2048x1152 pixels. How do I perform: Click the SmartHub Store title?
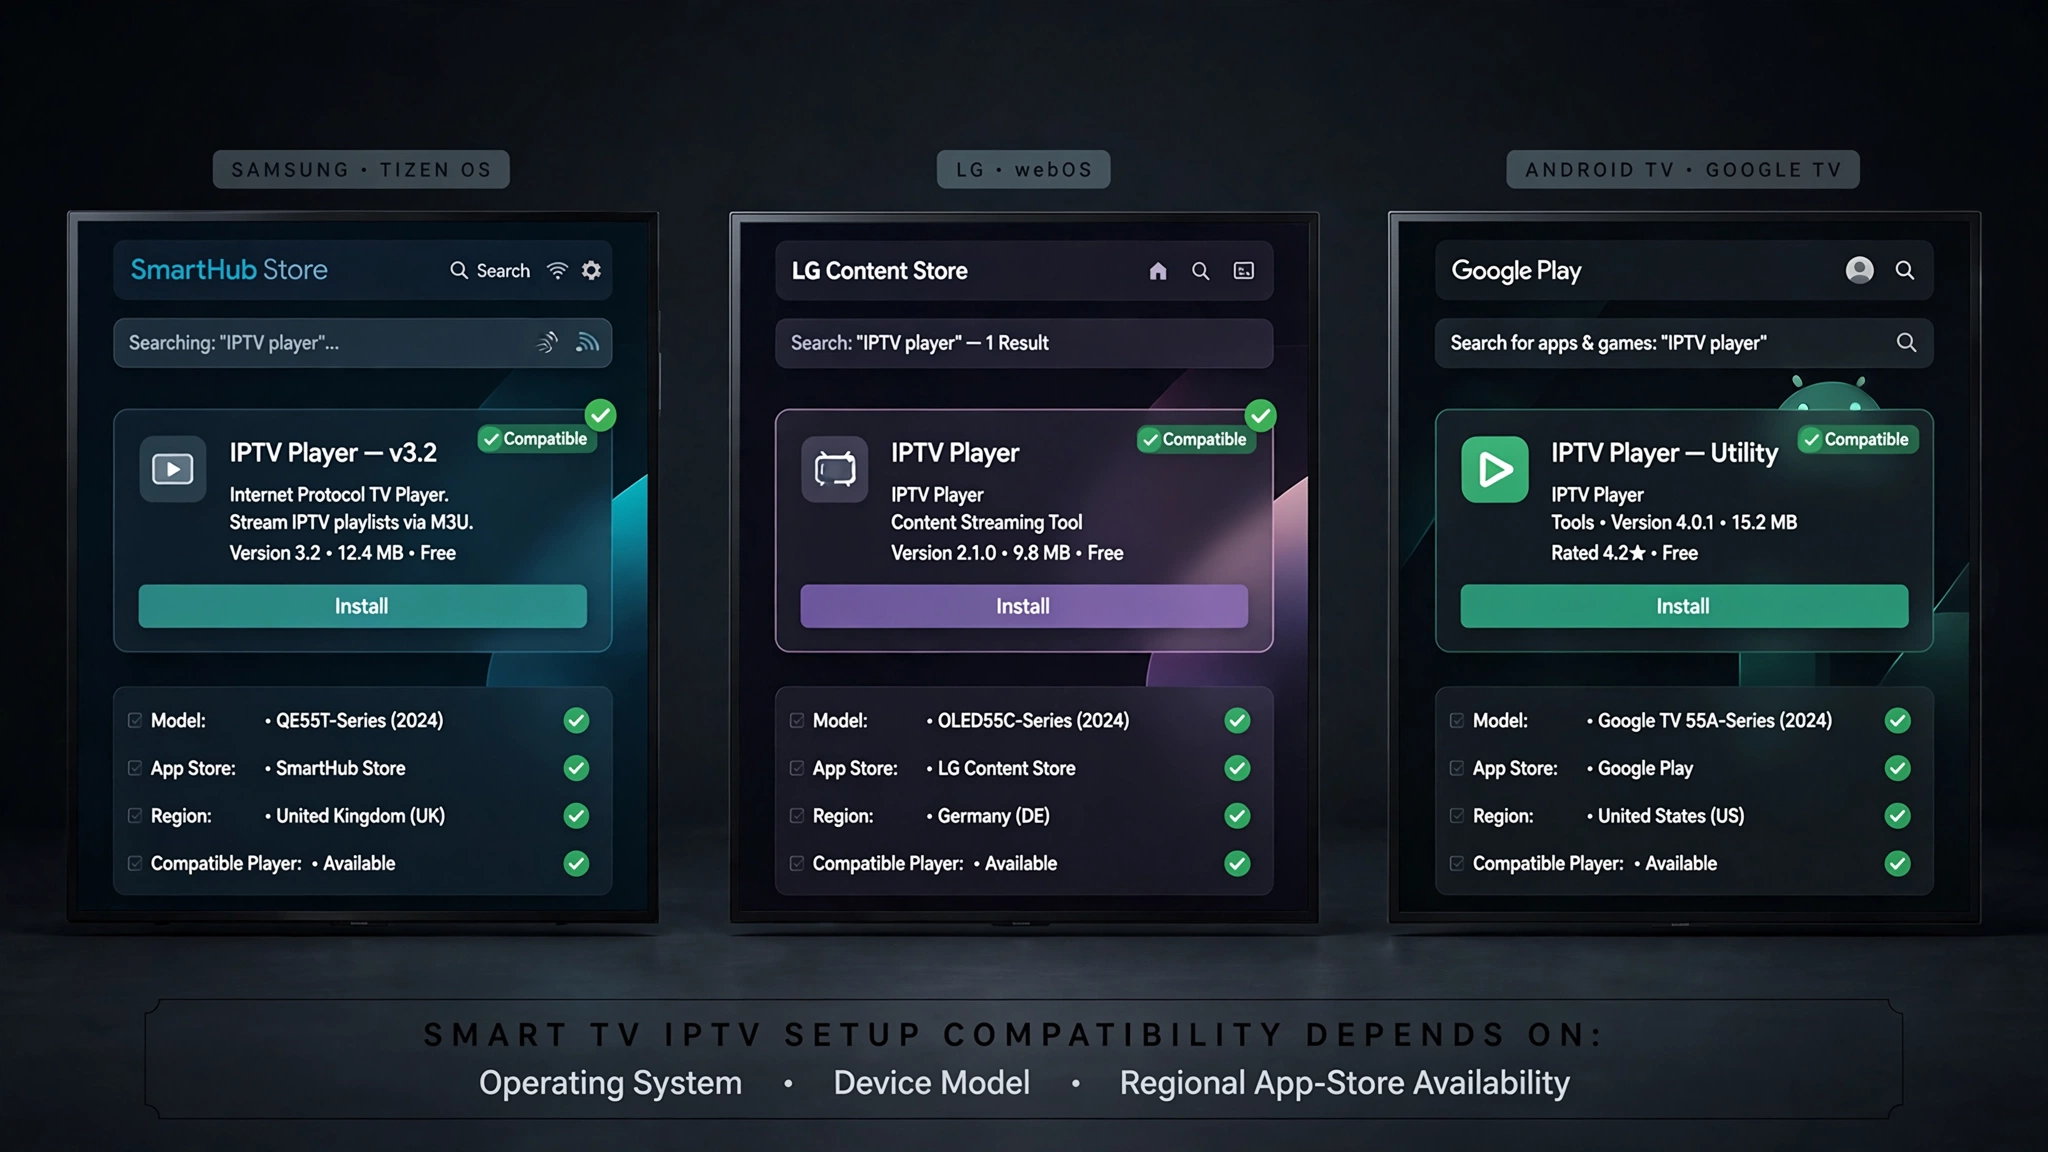(x=229, y=270)
